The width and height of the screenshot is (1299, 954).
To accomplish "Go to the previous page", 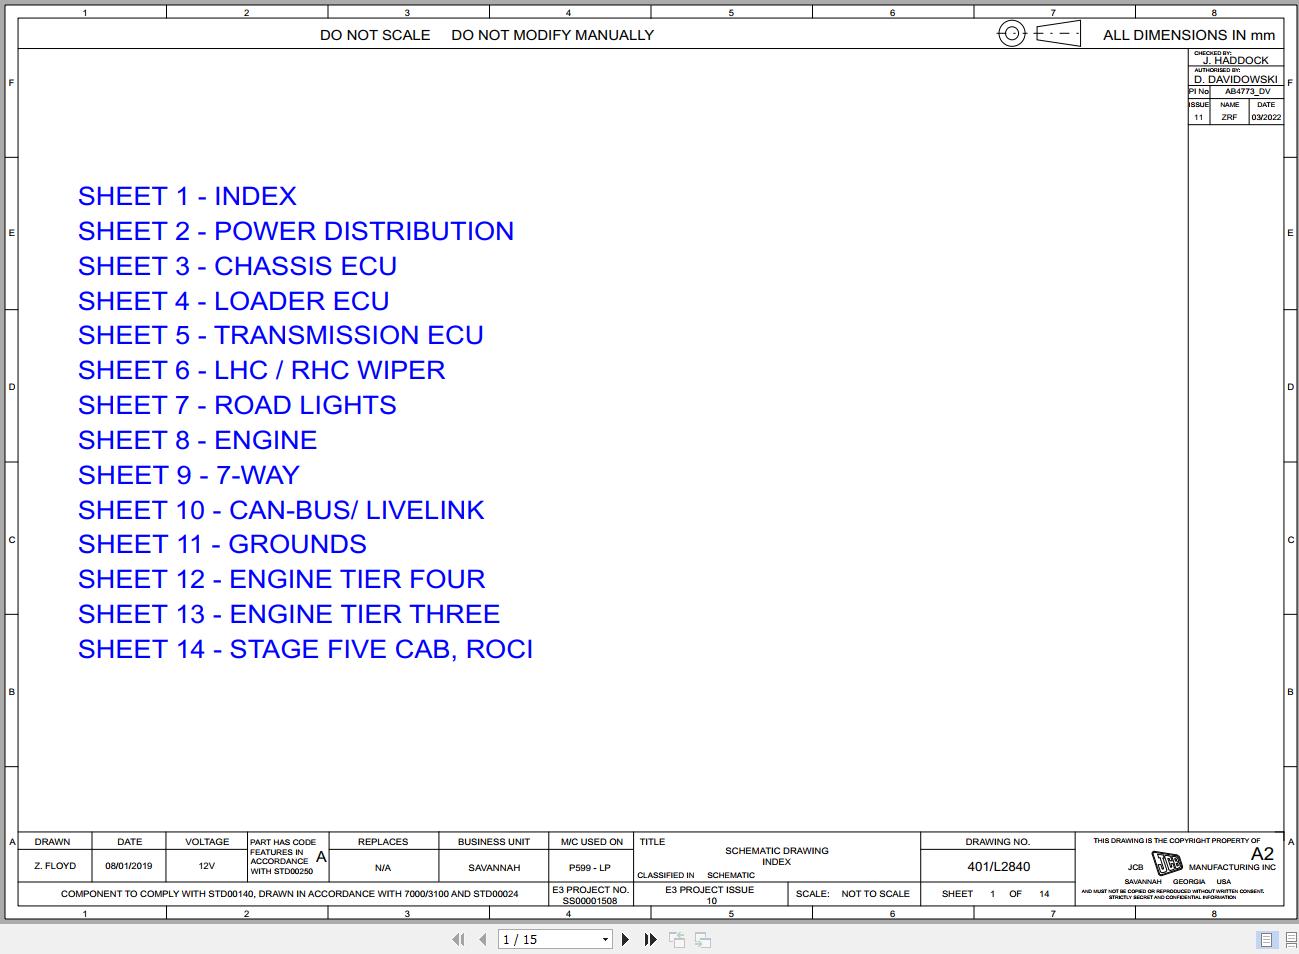I will (x=480, y=939).
